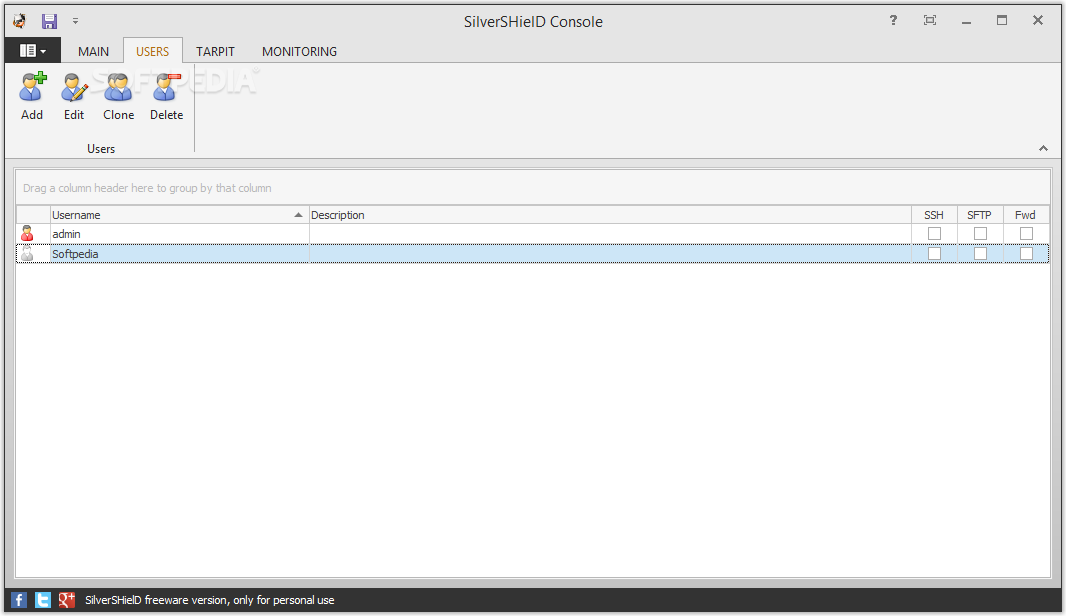Select the admin username row
The height and width of the screenshot is (616, 1066).
(532, 234)
